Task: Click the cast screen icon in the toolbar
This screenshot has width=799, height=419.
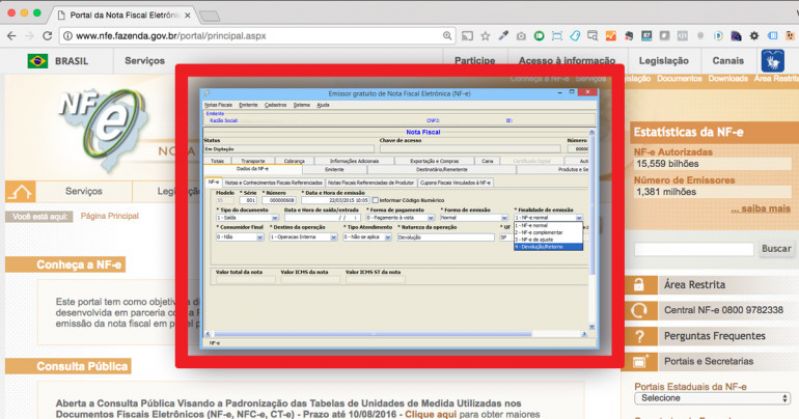Action: tap(467, 36)
